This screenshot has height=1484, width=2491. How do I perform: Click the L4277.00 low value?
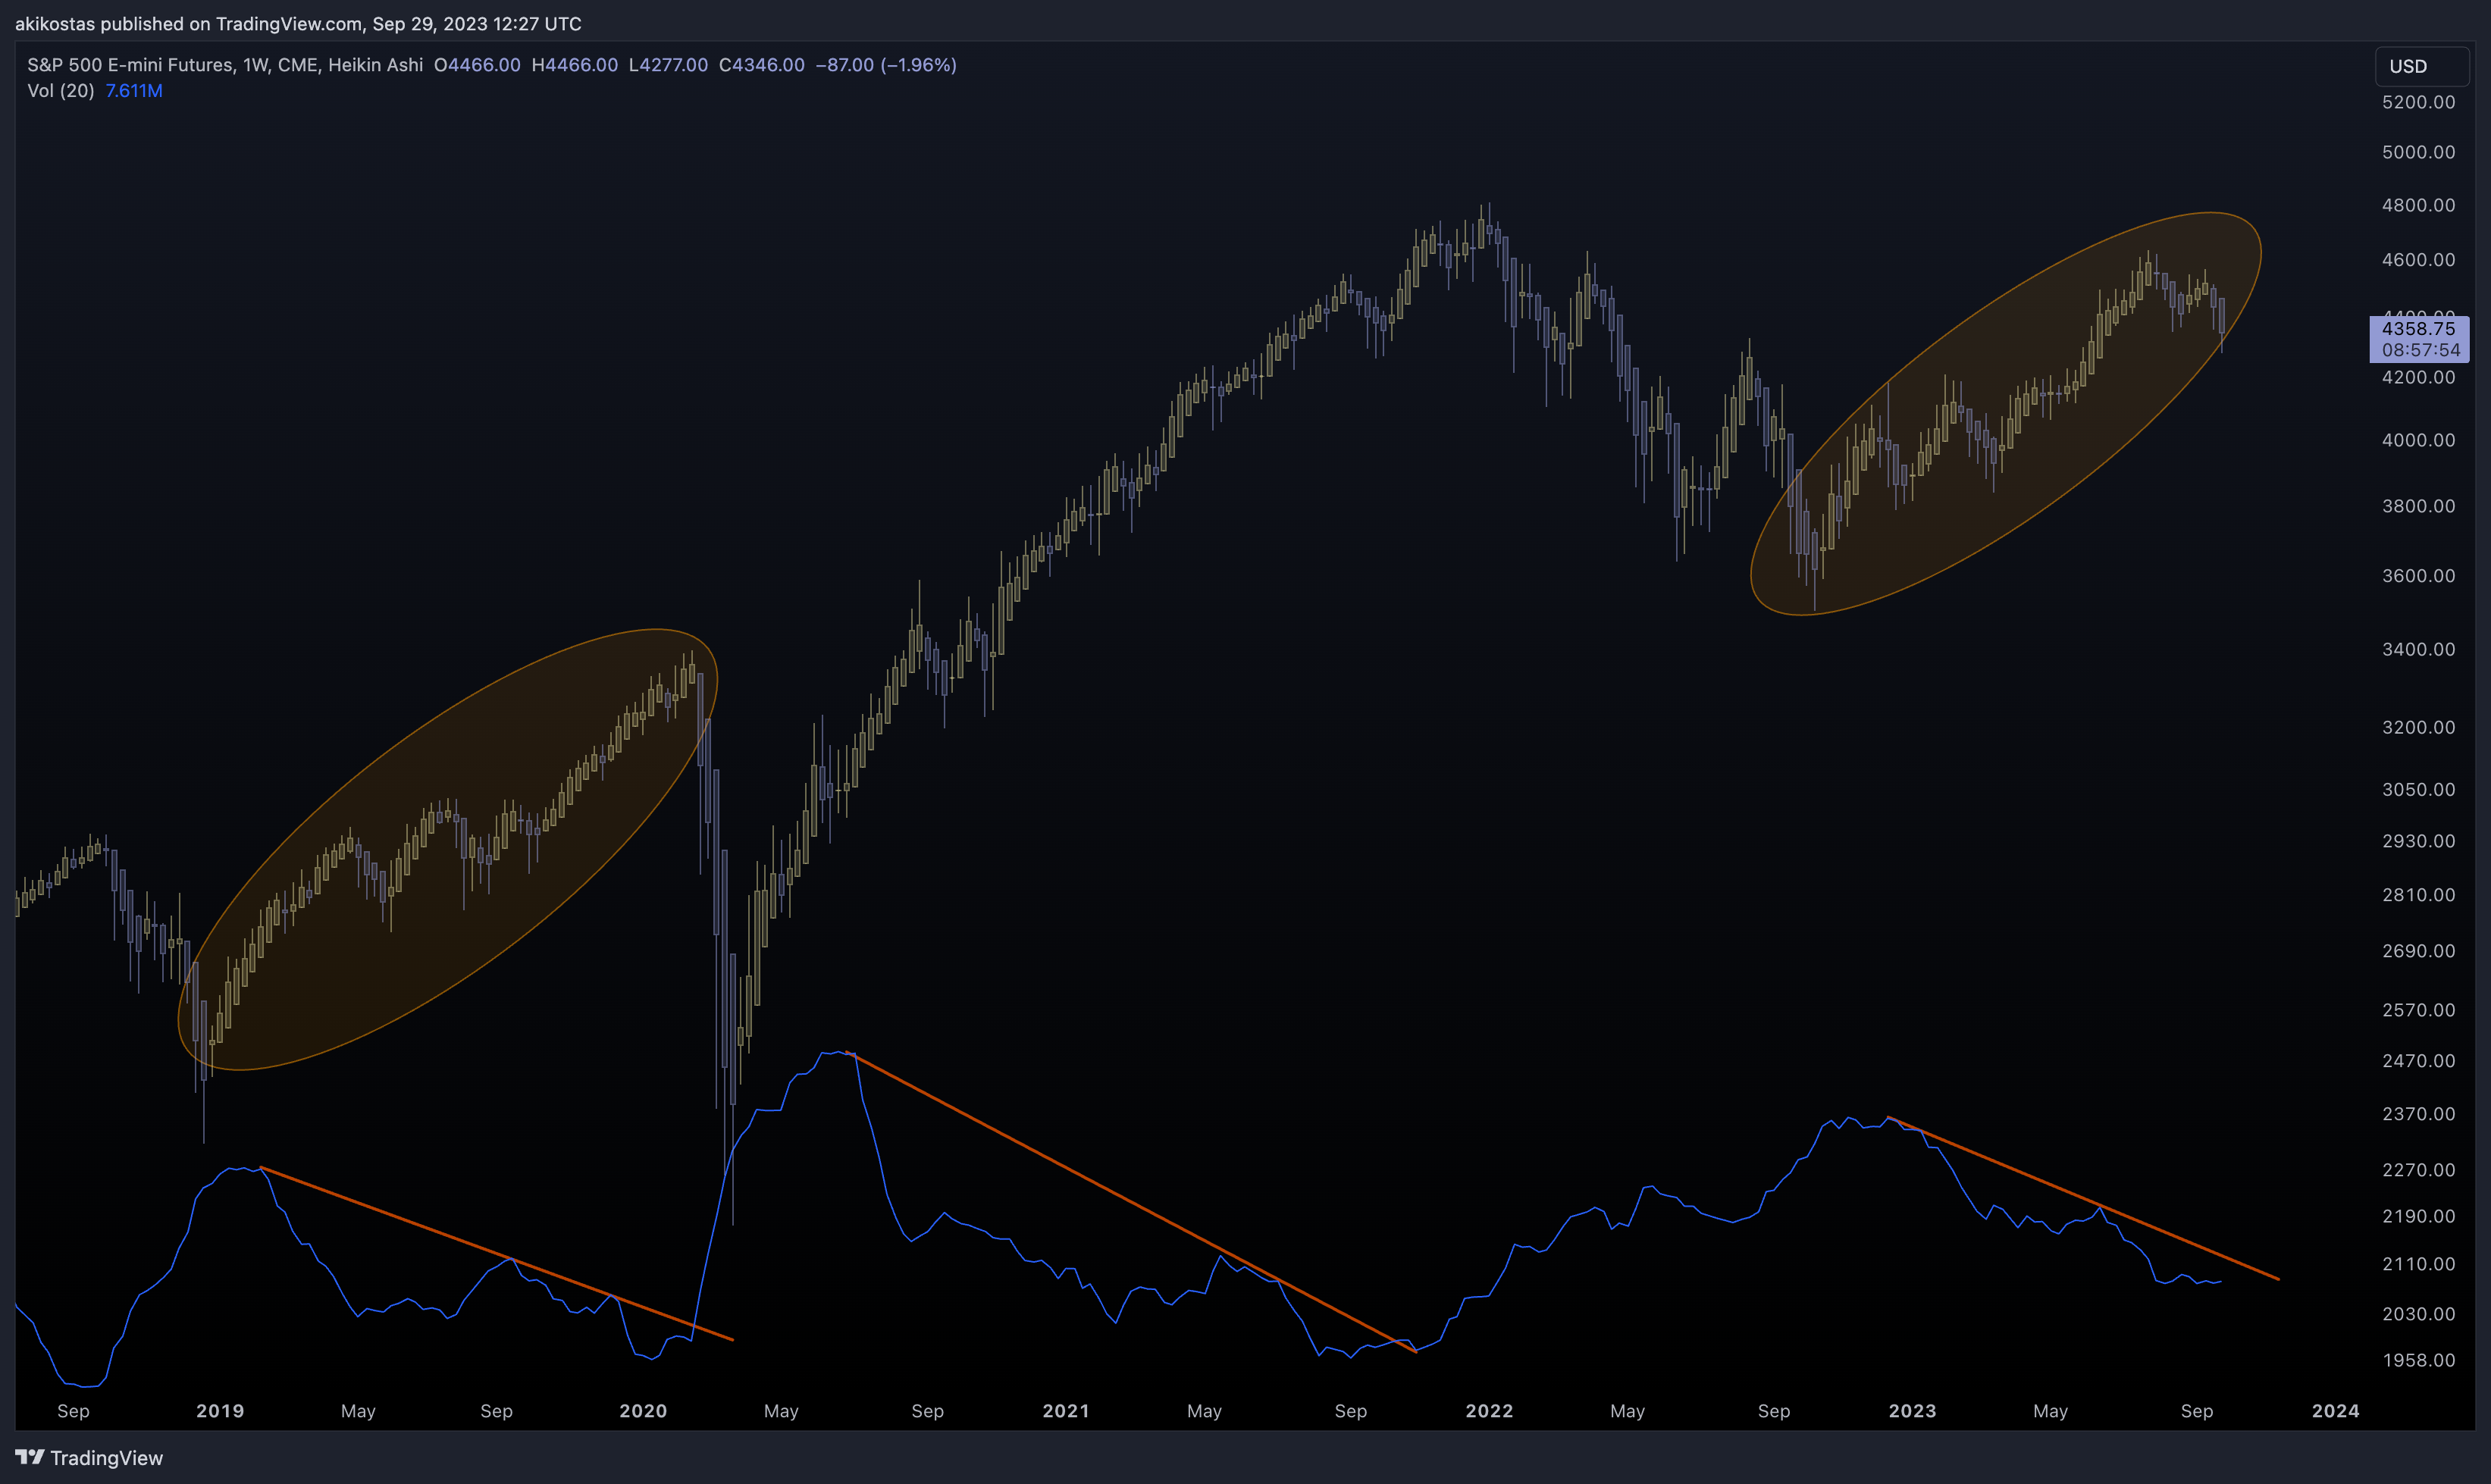pyautogui.click(x=668, y=65)
